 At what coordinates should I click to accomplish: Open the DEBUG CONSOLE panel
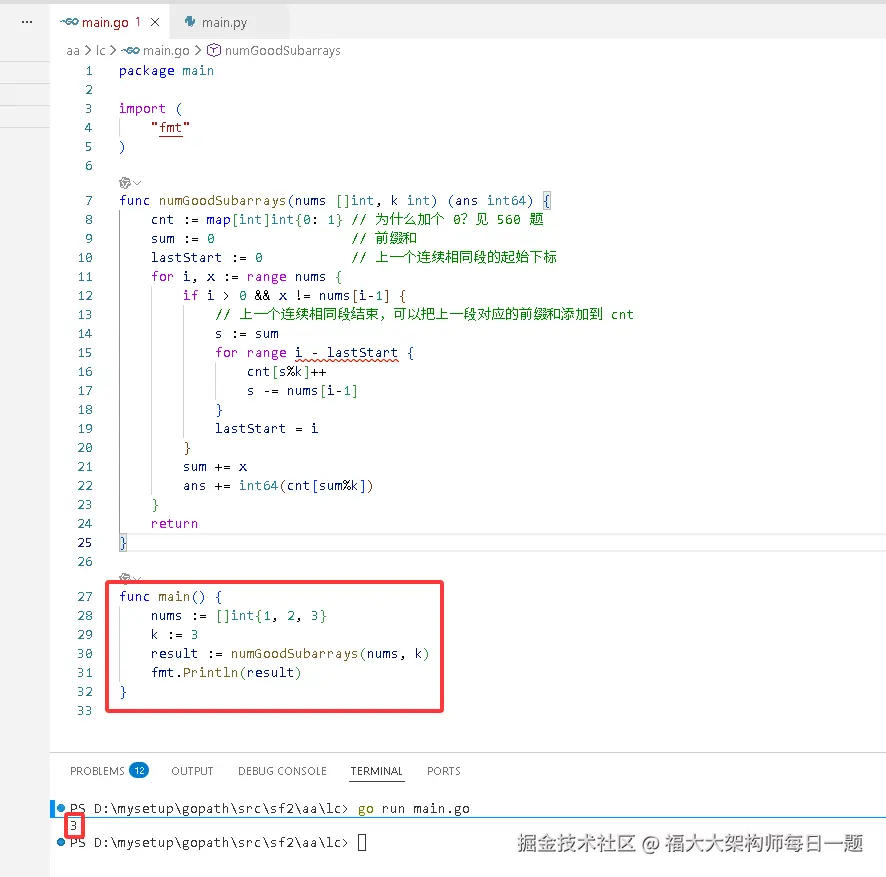282,771
